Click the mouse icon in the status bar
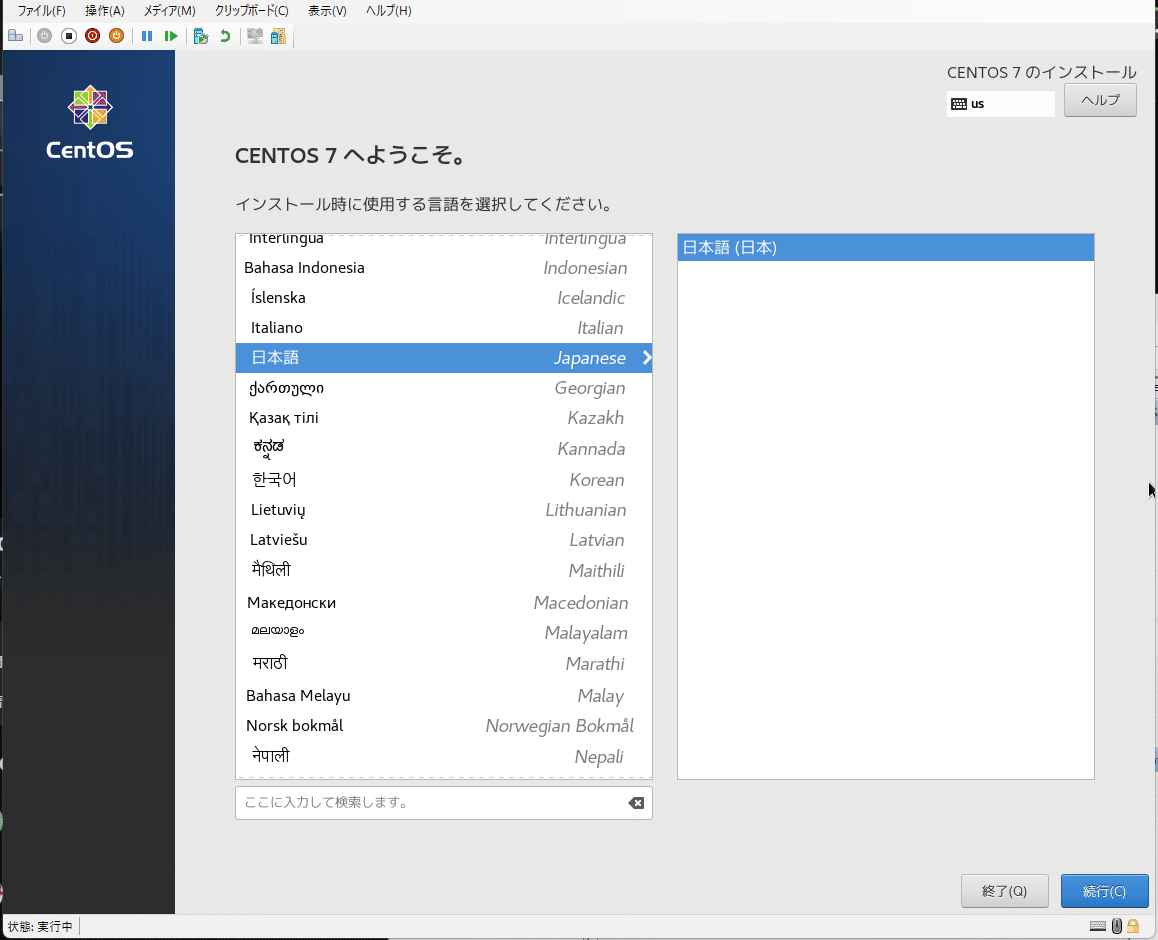This screenshot has height=940, width=1158. click(1117, 926)
